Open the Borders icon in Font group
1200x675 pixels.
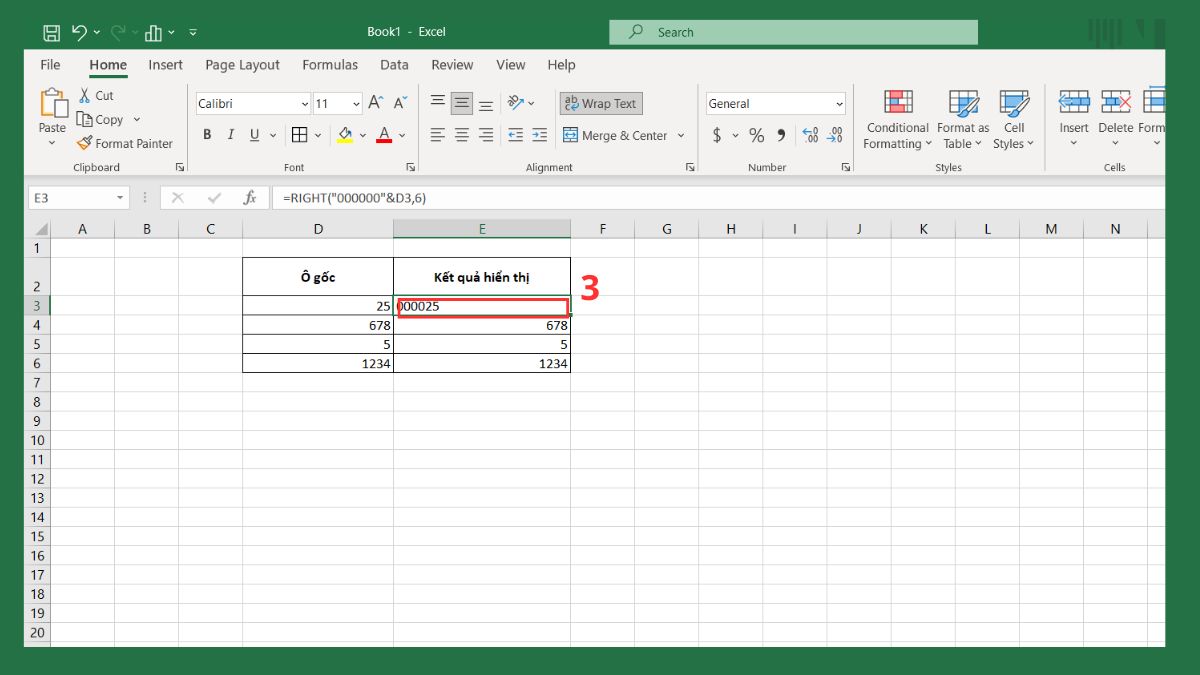(299, 135)
